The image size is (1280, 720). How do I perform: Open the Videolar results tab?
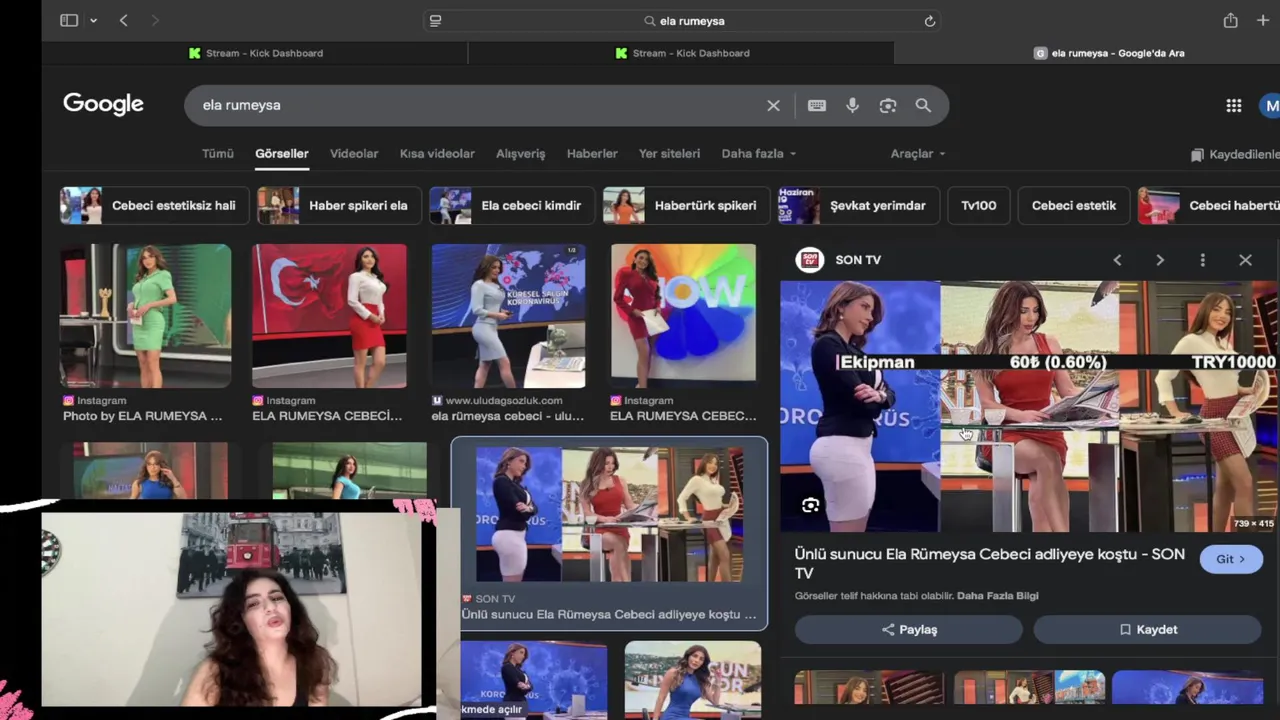pos(354,153)
